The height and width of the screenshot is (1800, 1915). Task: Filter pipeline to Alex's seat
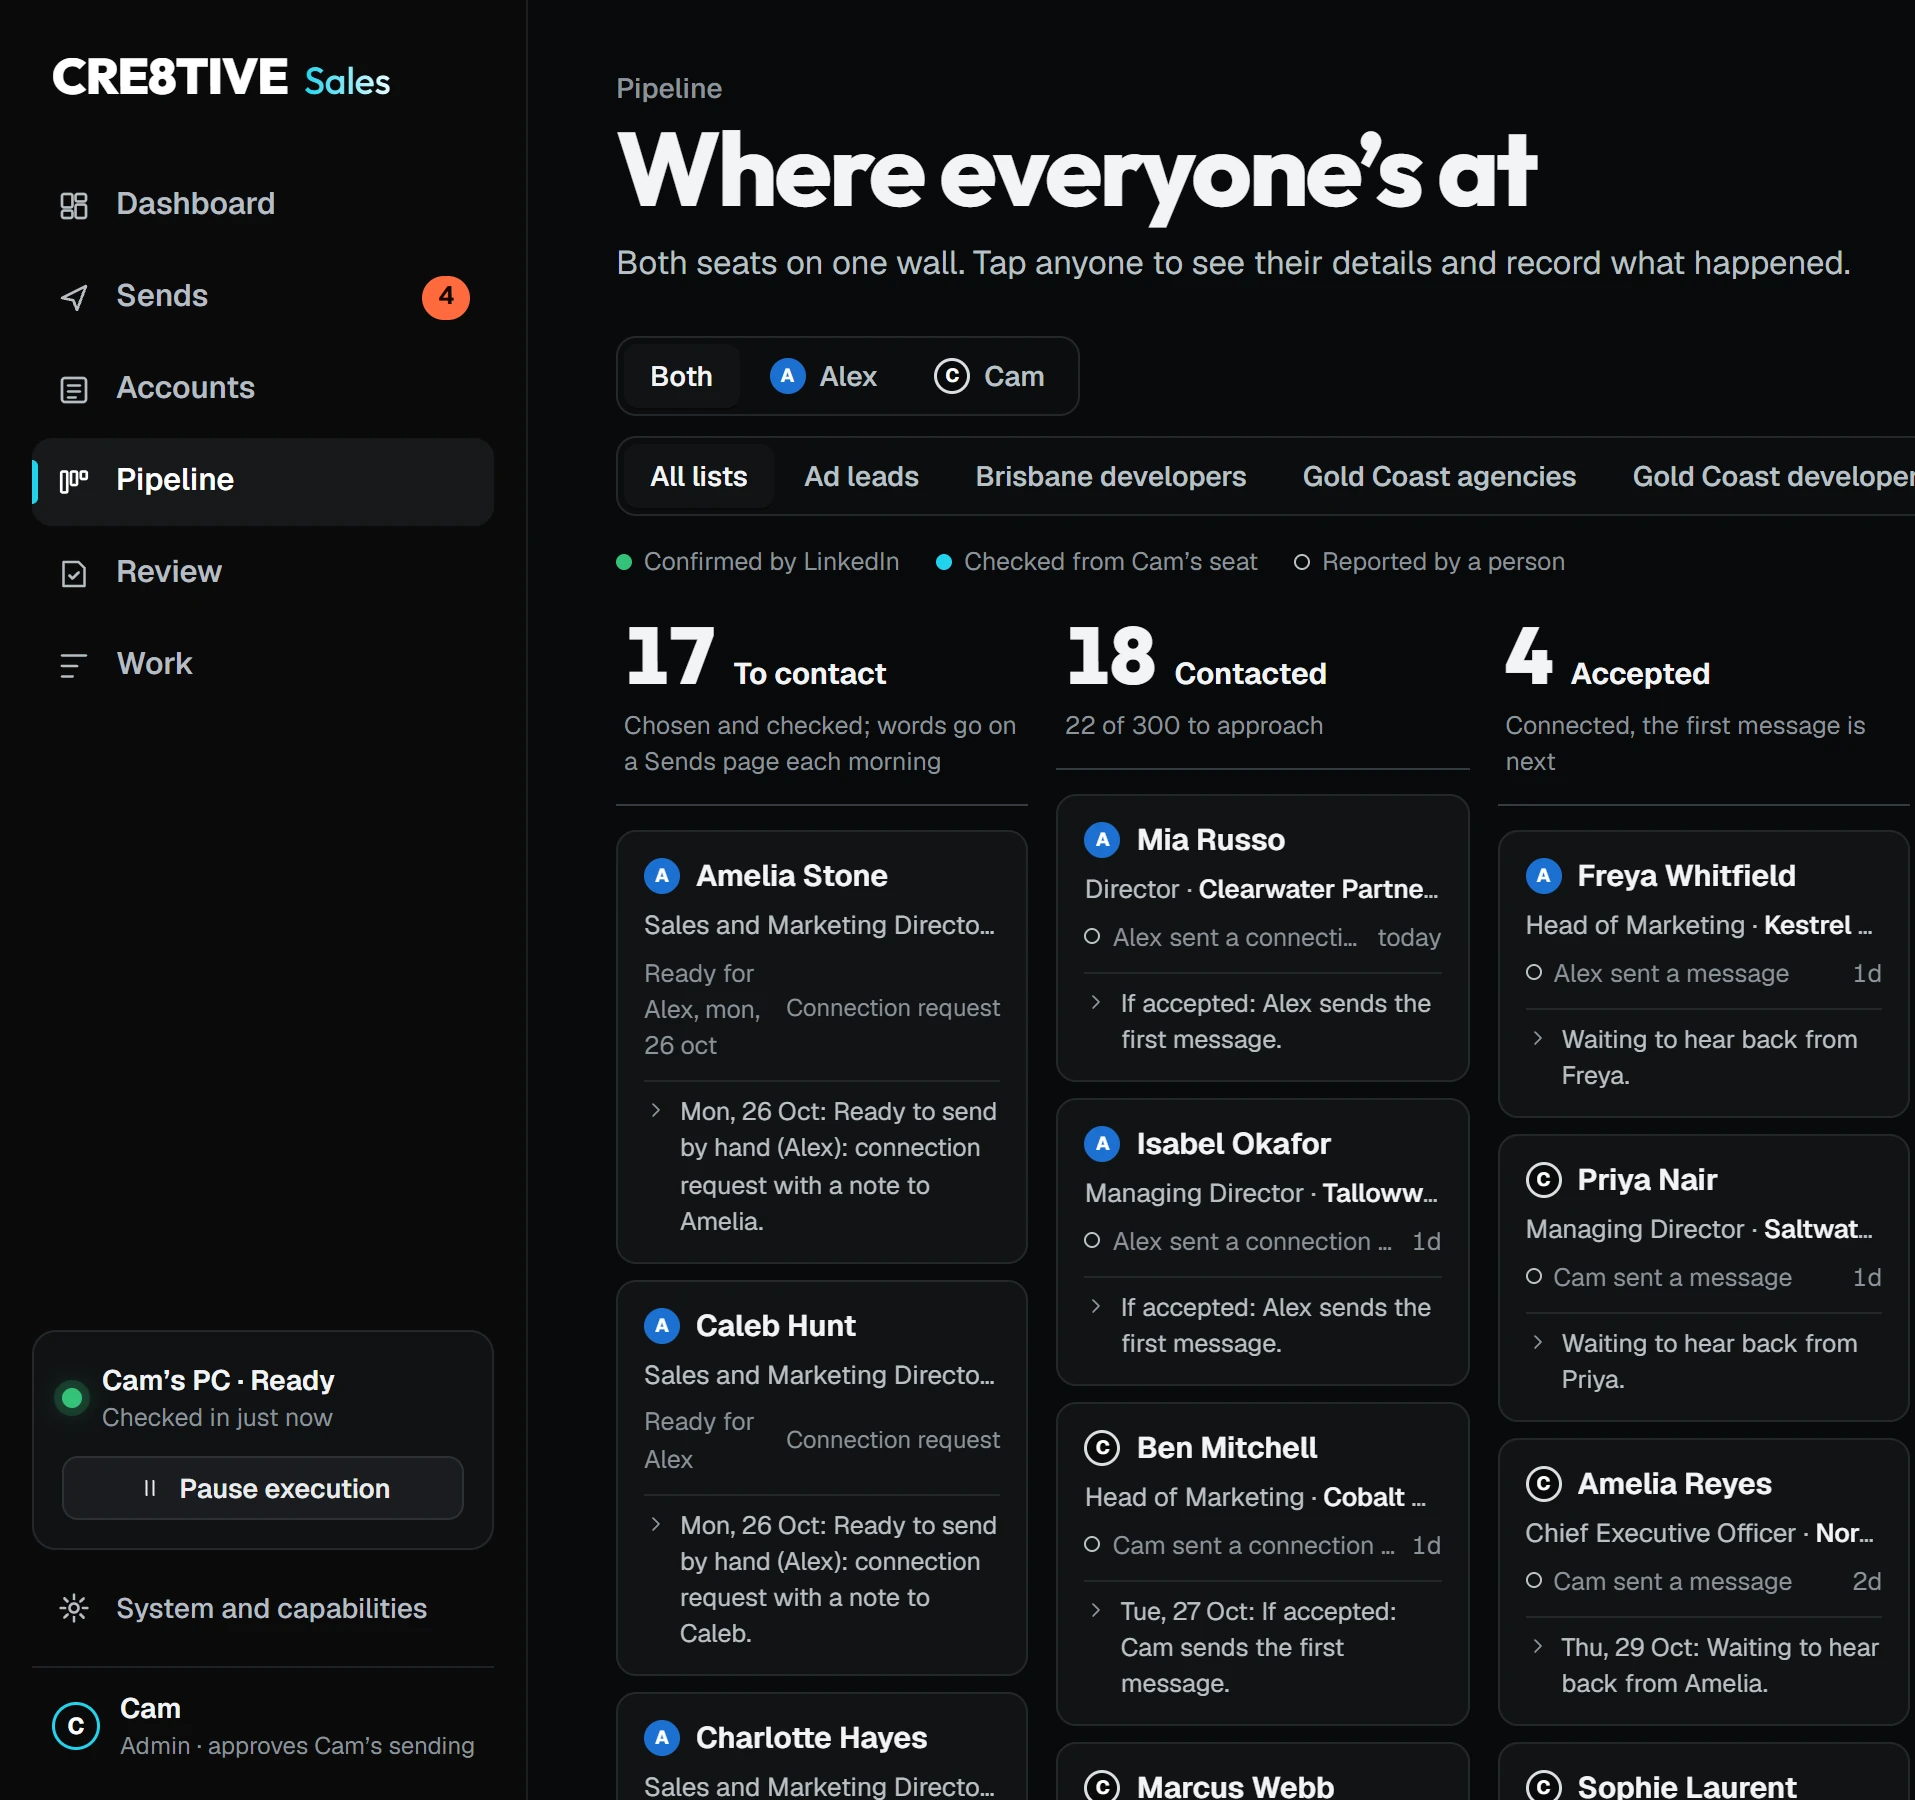pyautogui.click(x=824, y=376)
